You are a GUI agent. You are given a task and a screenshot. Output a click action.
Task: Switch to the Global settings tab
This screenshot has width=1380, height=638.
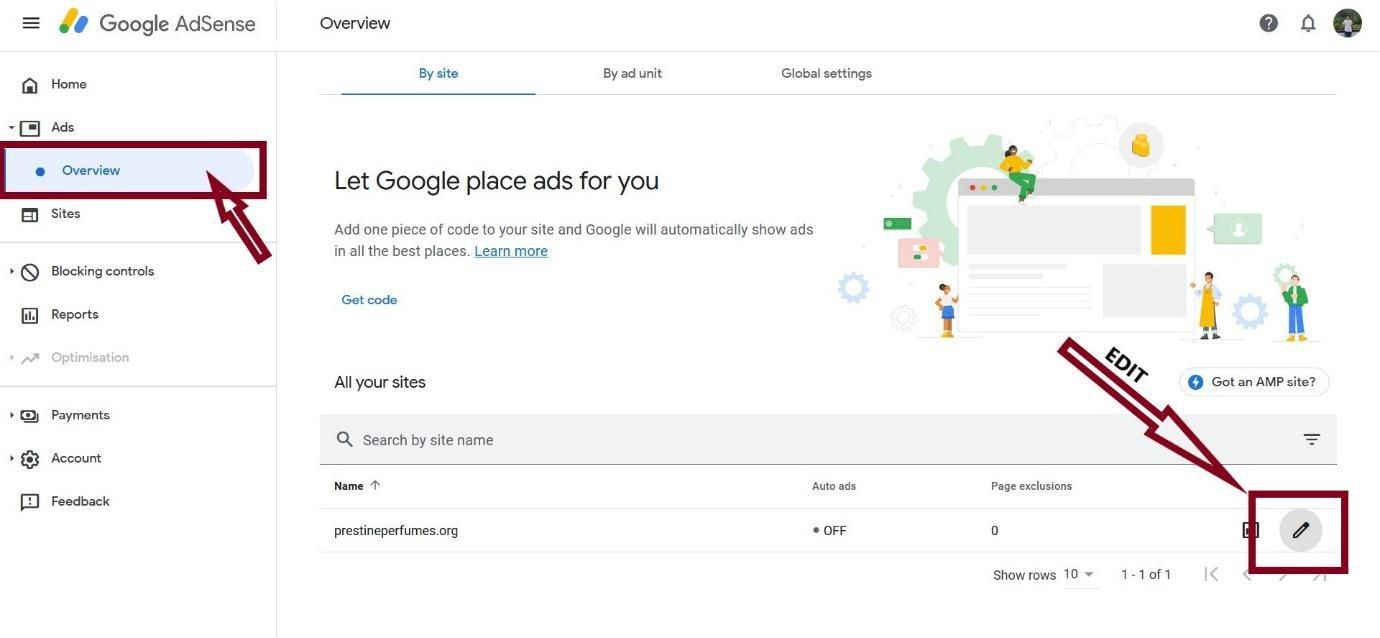[x=826, y=73]
